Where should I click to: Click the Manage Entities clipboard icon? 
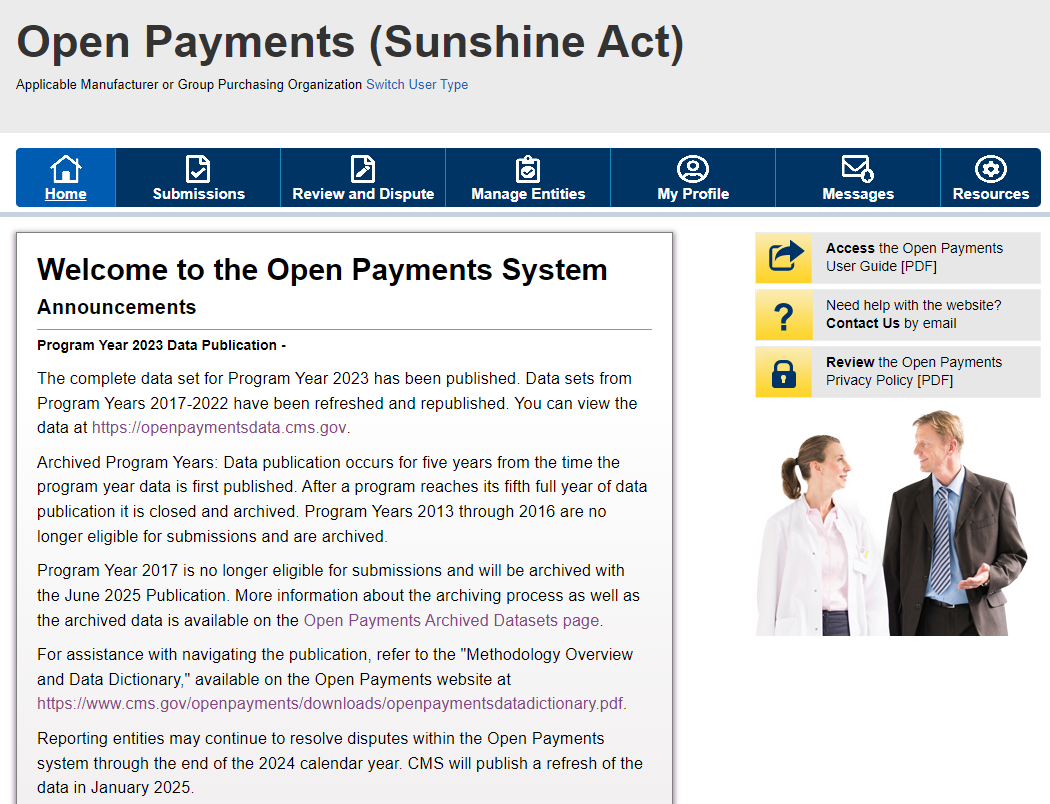coord(528,169)
